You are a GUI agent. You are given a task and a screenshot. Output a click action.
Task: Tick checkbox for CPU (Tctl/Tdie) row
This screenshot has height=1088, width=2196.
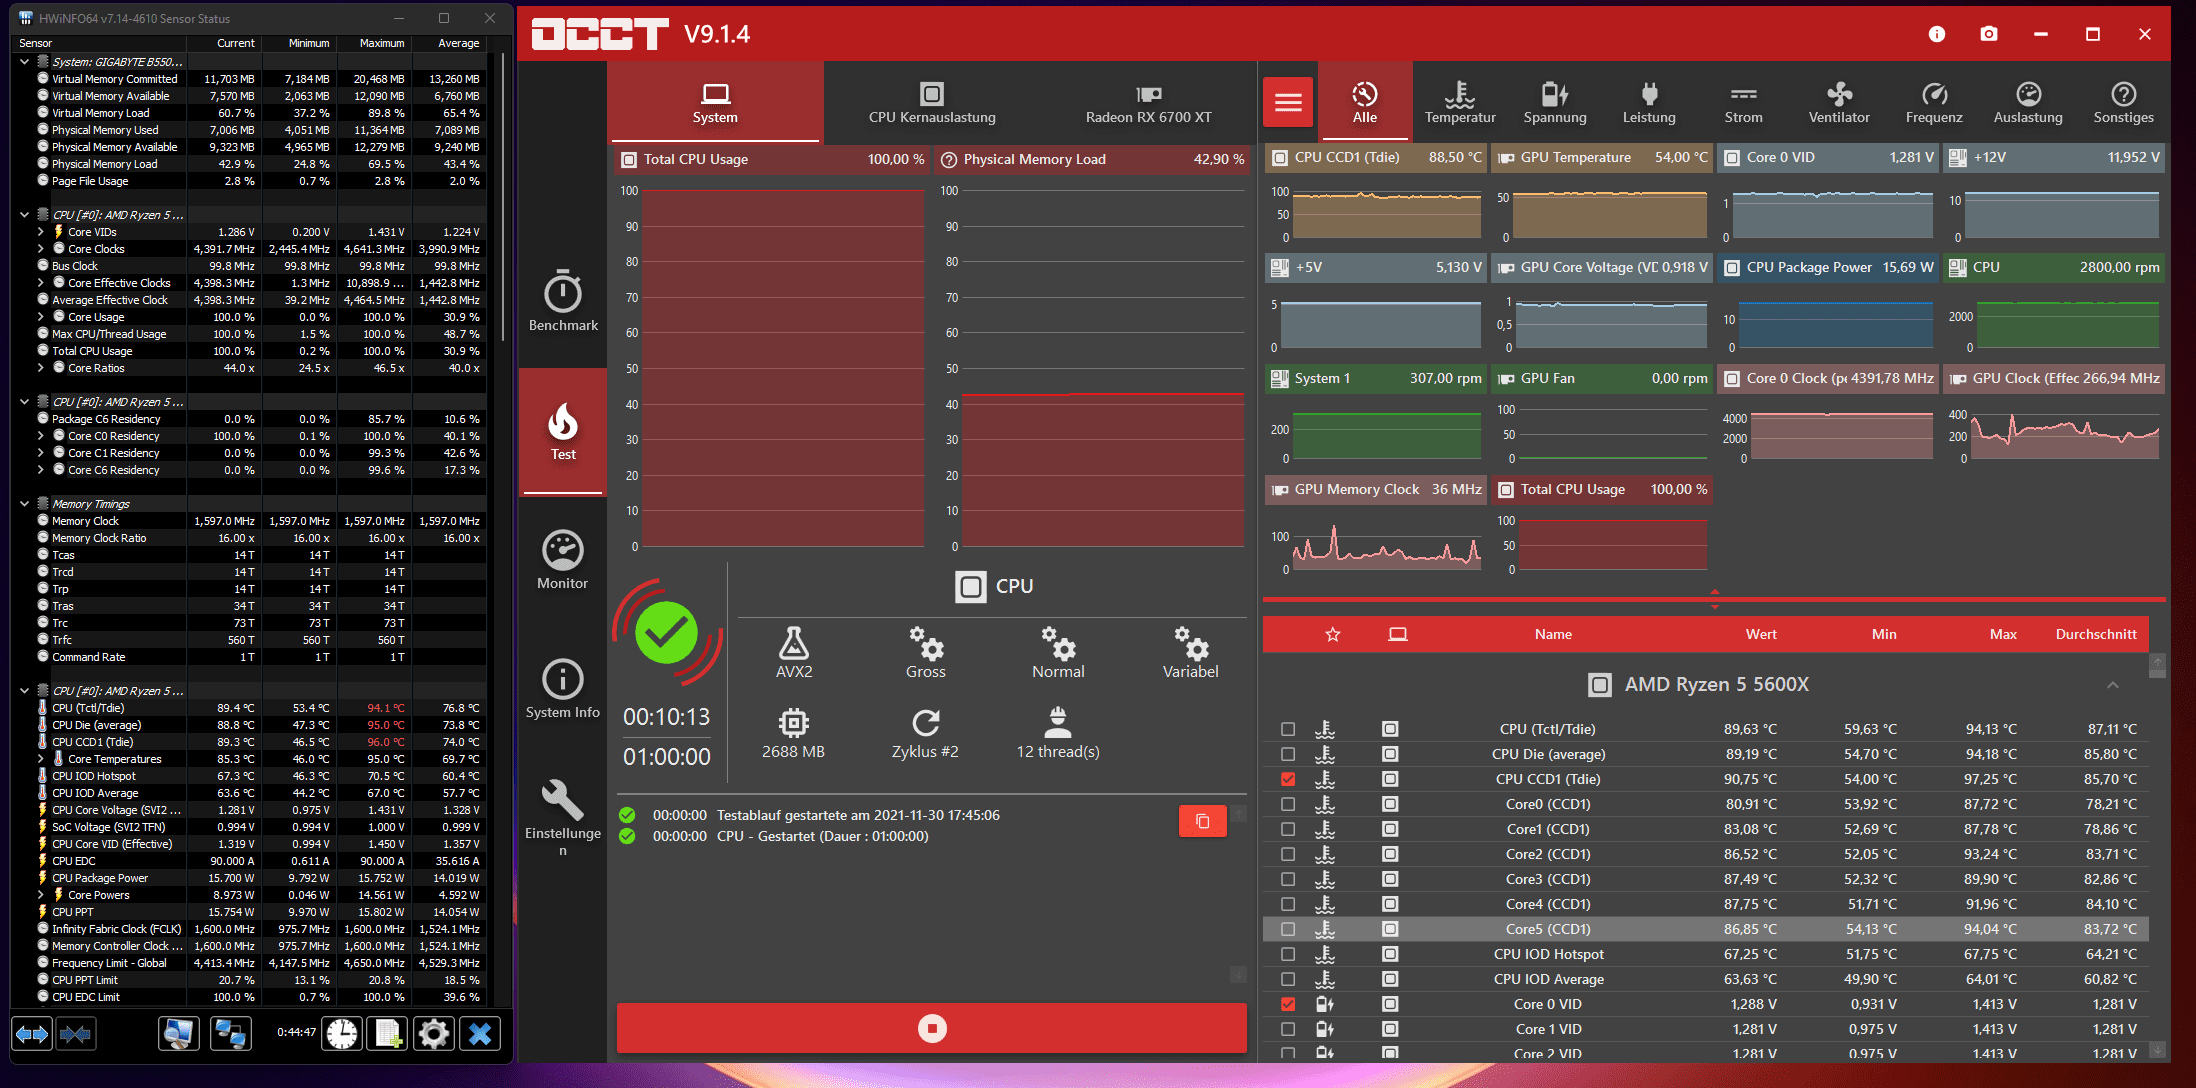1288,729
